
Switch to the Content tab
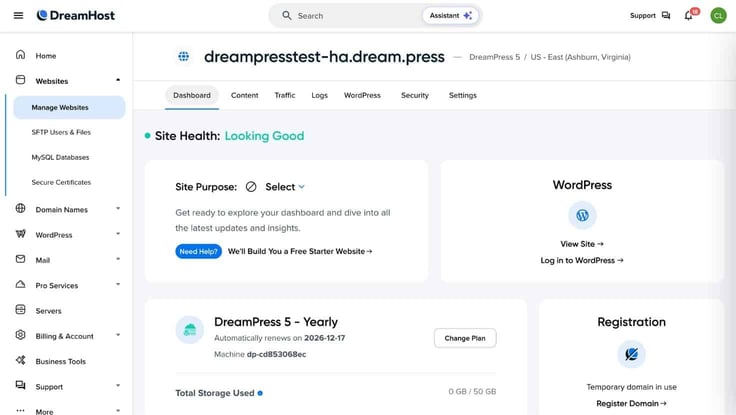click(245, 95)
